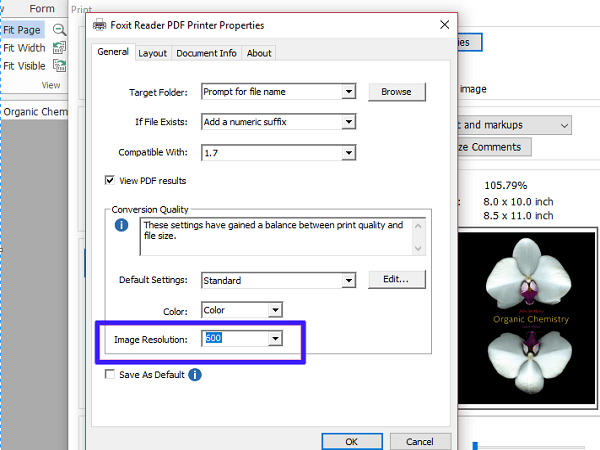600x450 pixels.
Task: Click the Edit... button
Action: pyautogui.click(x=396, y=279)
